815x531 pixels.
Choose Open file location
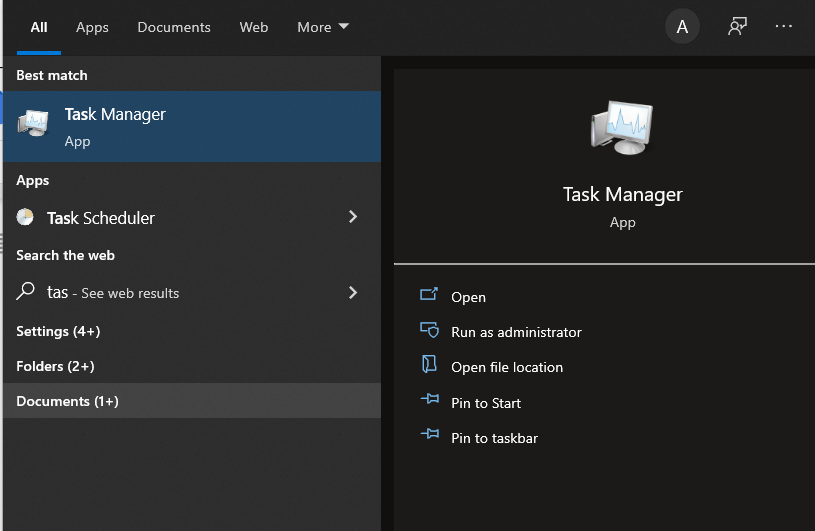[x=507, y=367]
